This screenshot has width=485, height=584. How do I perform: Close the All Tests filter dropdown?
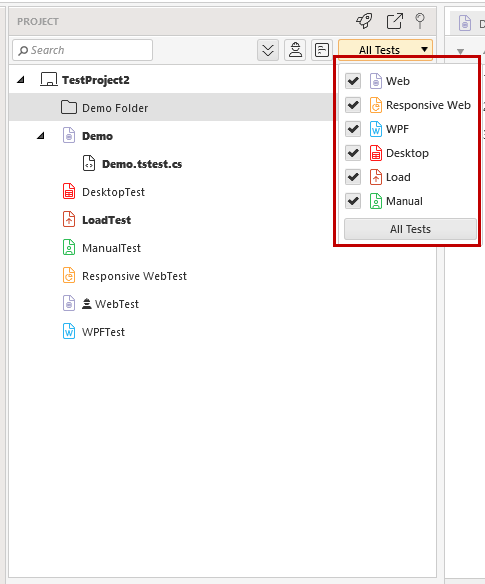pos(385,50)
